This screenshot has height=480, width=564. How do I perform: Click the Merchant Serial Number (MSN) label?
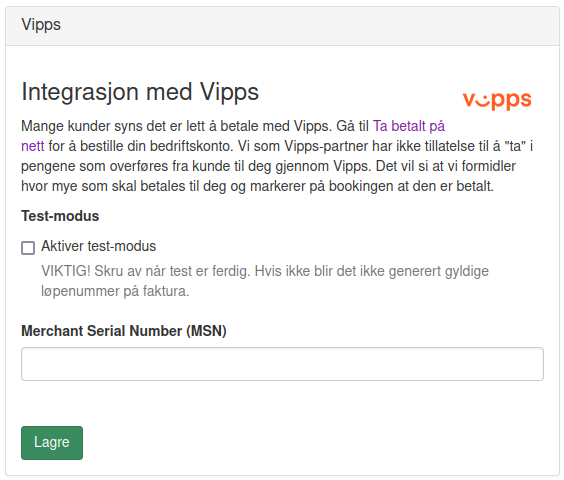click(x=124, y=331)
